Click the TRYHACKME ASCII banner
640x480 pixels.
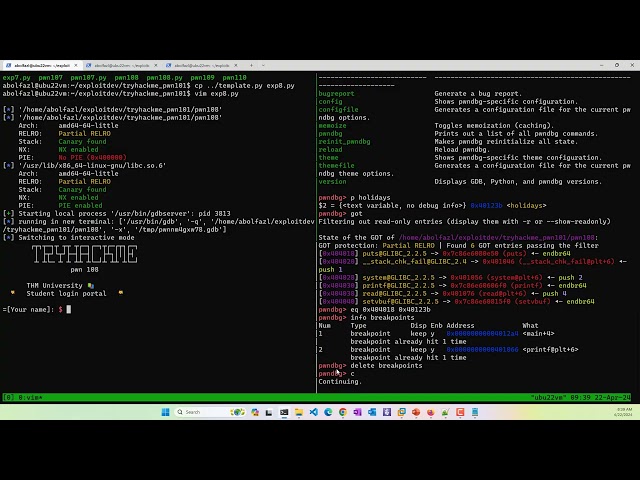[84, 254]
